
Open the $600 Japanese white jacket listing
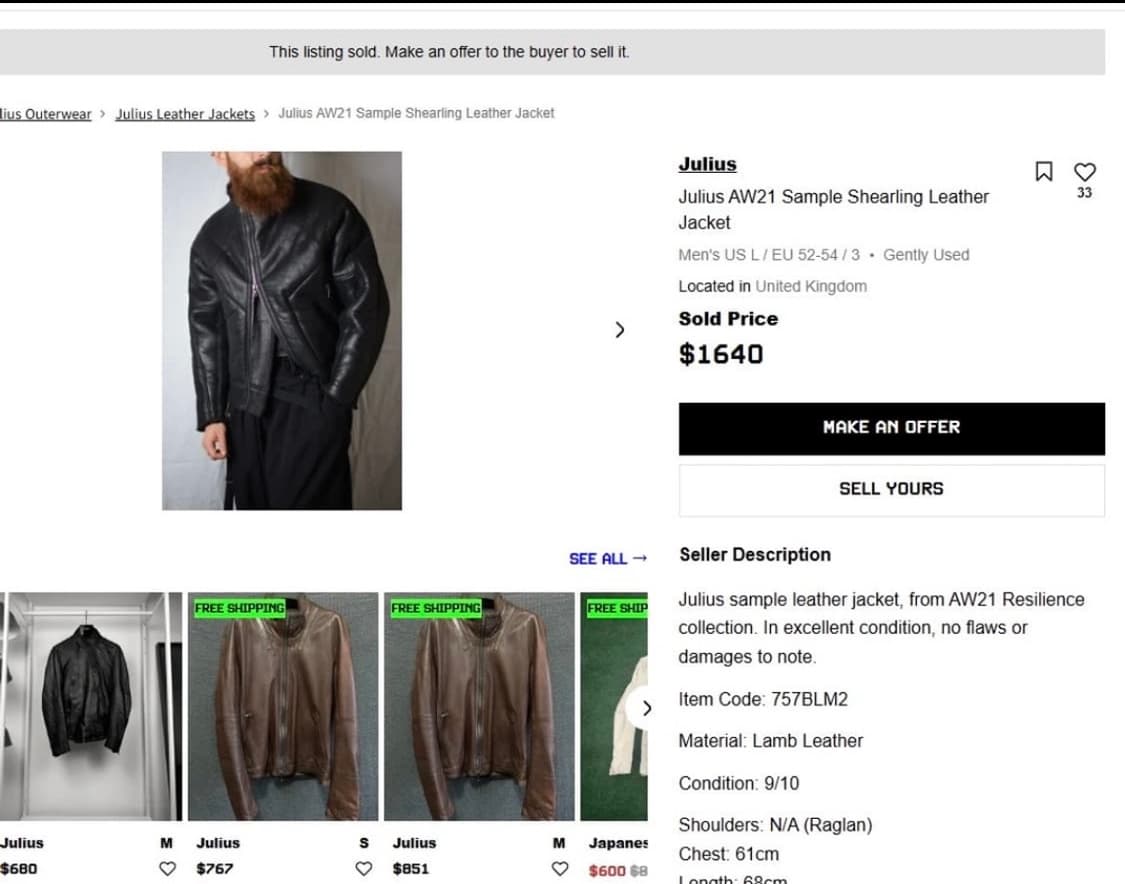(614, 720)
